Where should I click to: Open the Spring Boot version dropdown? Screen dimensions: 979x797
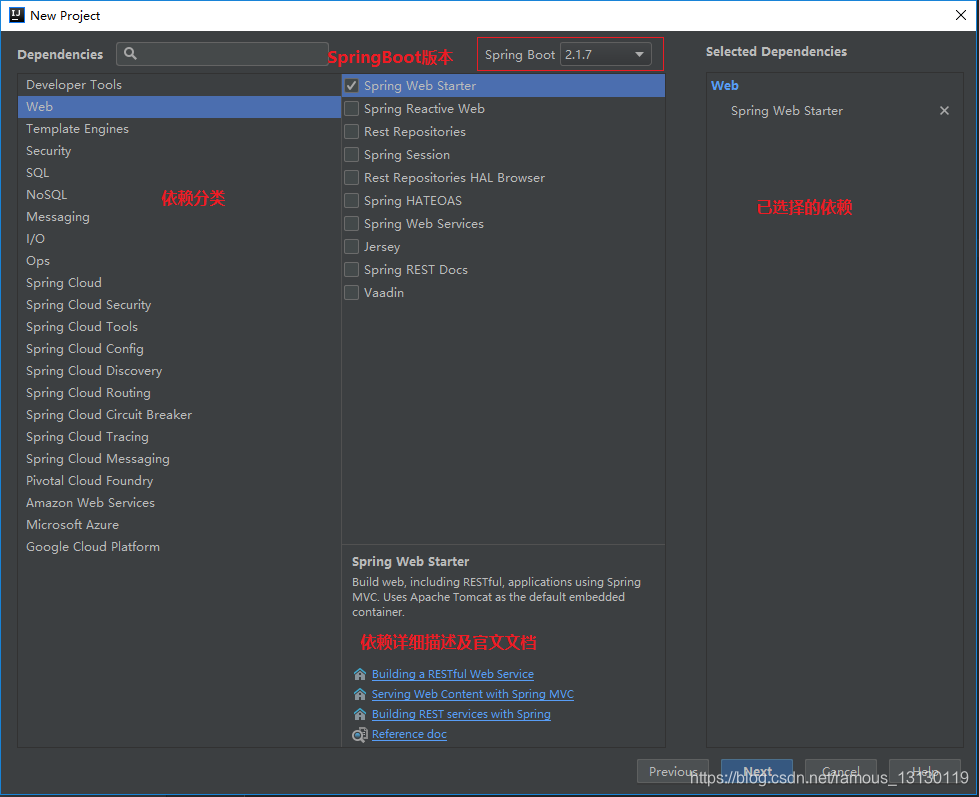(x=606, y=54)
